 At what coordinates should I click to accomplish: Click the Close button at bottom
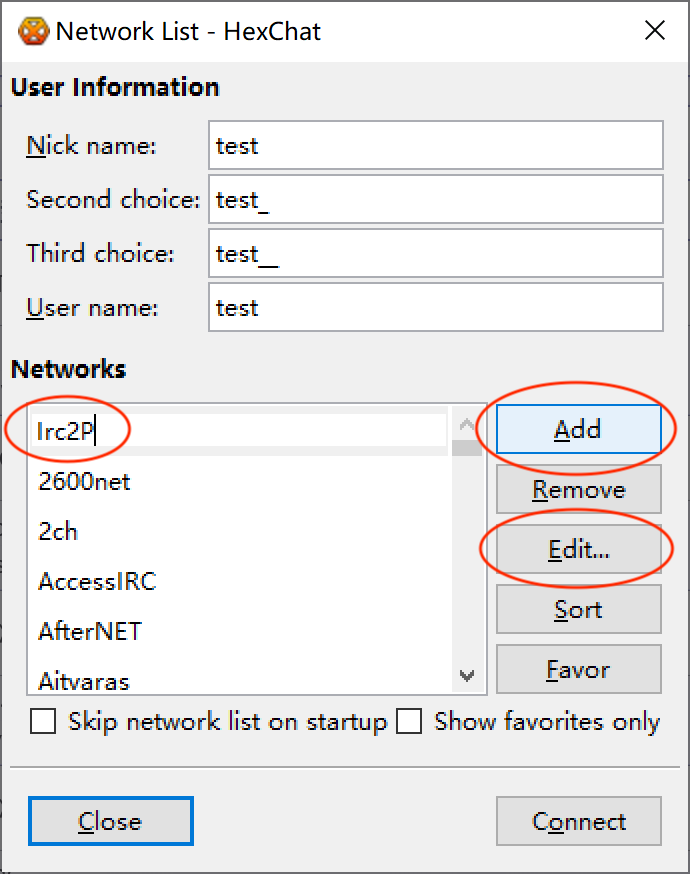[110, 821]
